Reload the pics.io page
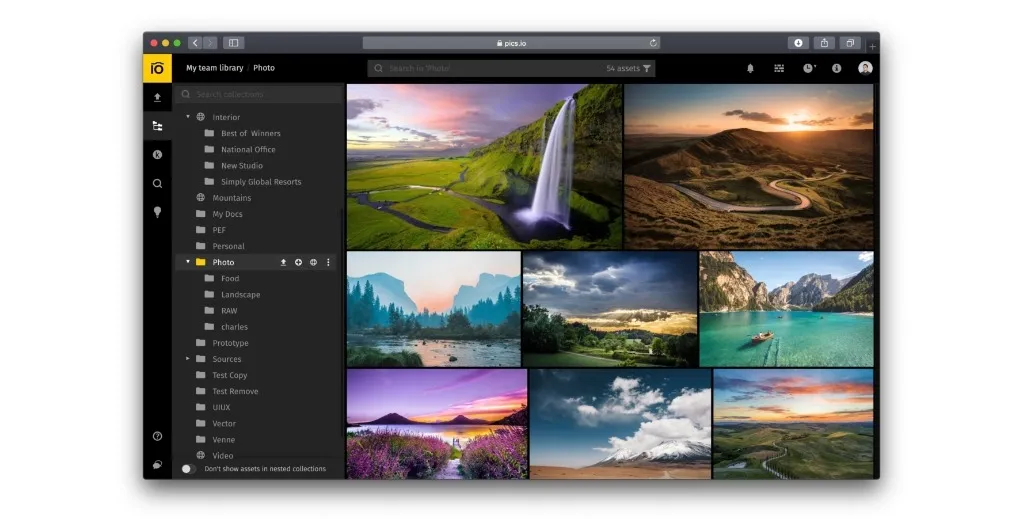The height and width of the screenshot is (519, 1024). [x=652, y=43]
